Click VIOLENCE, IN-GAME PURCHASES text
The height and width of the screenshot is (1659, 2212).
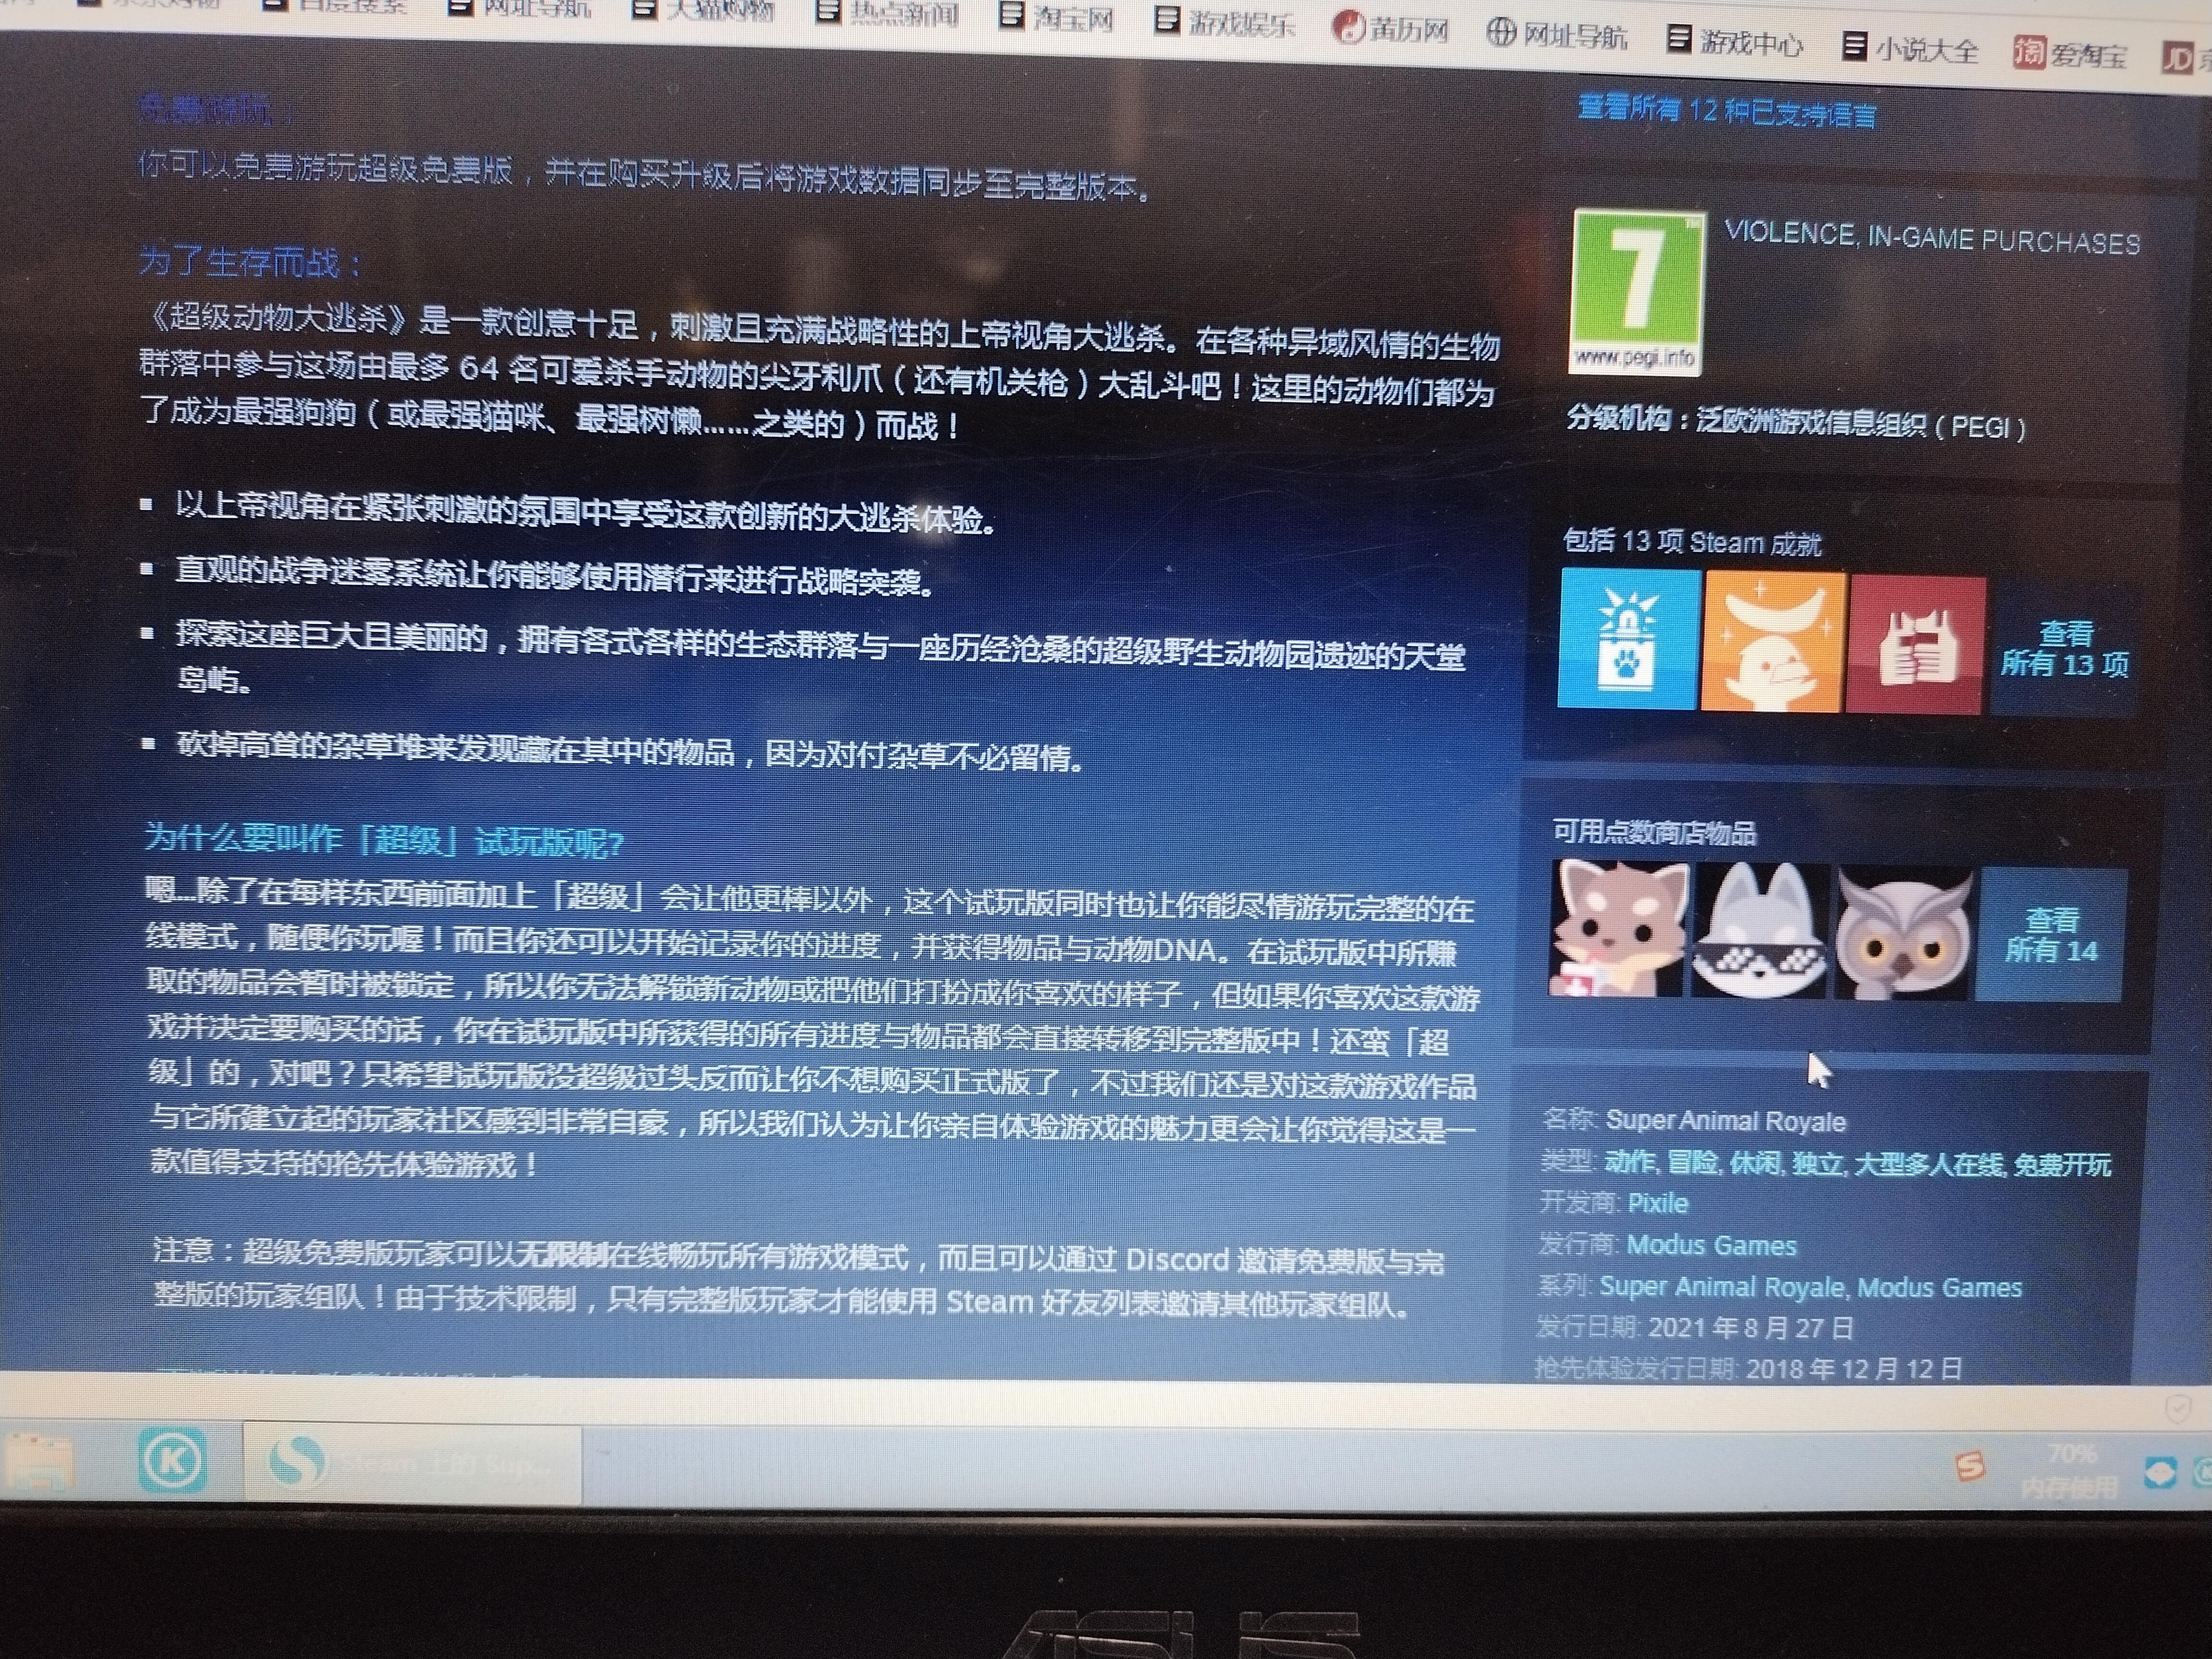coord(1932,238)
